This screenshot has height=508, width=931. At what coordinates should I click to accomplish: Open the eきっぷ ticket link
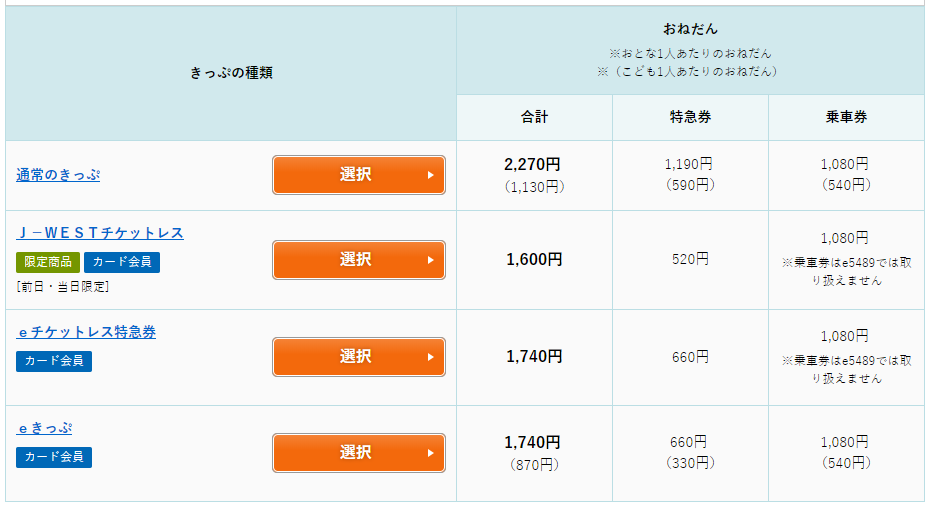point(44,429)
